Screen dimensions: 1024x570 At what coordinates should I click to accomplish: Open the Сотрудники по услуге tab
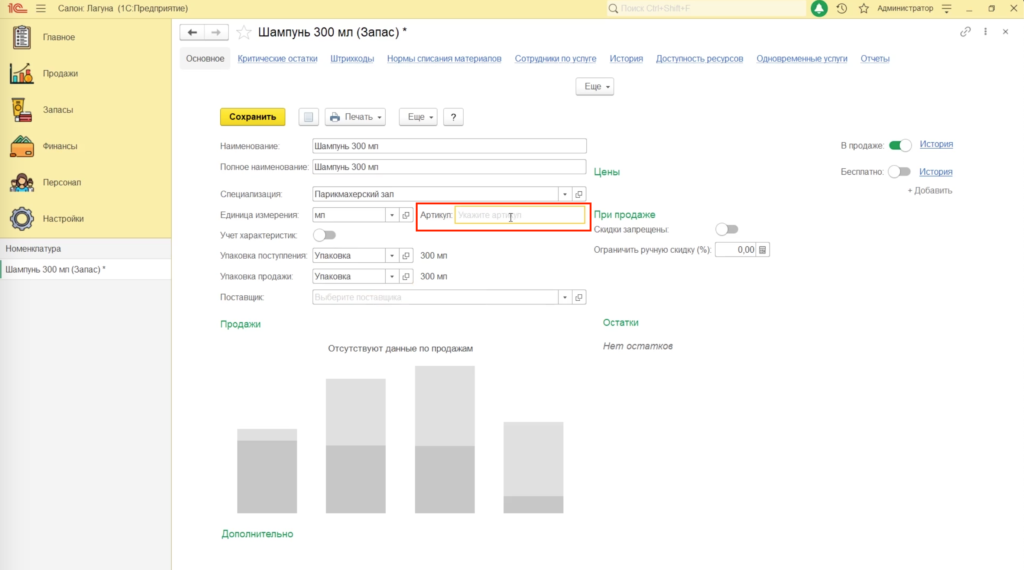(x=555, y=59)
